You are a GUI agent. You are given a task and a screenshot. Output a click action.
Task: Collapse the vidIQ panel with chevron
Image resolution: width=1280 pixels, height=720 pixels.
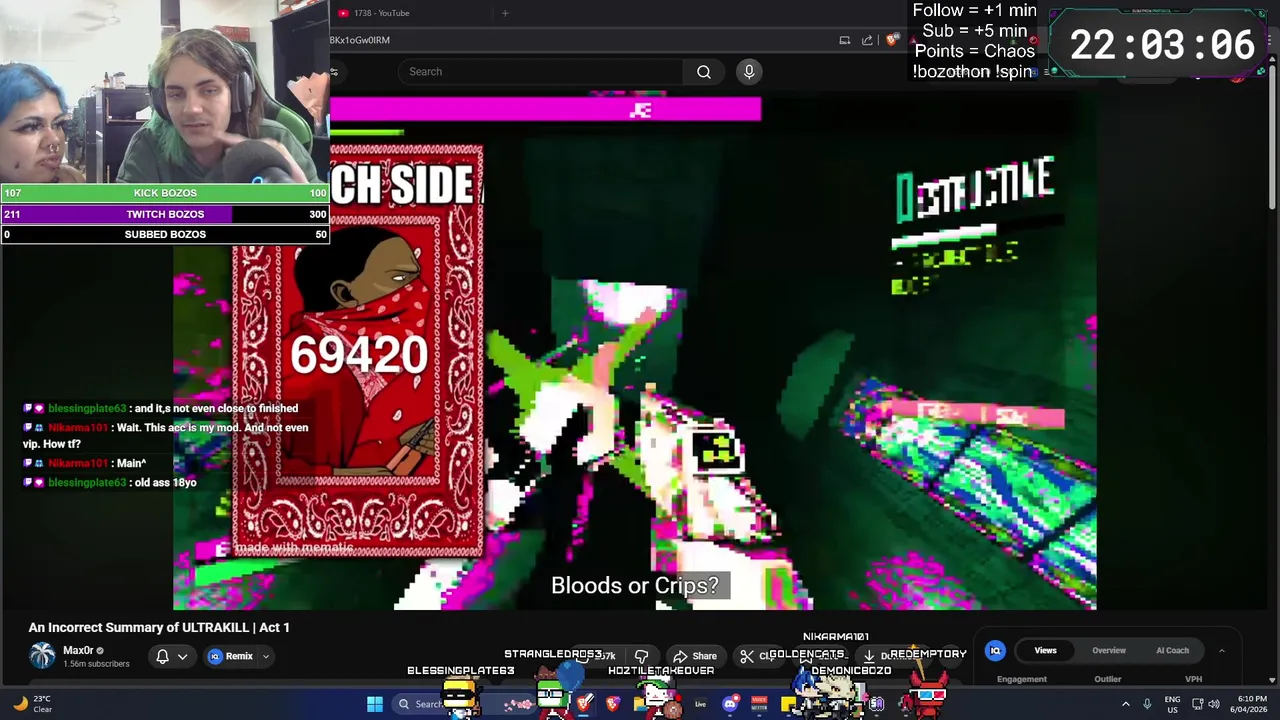coord(1221,651)
